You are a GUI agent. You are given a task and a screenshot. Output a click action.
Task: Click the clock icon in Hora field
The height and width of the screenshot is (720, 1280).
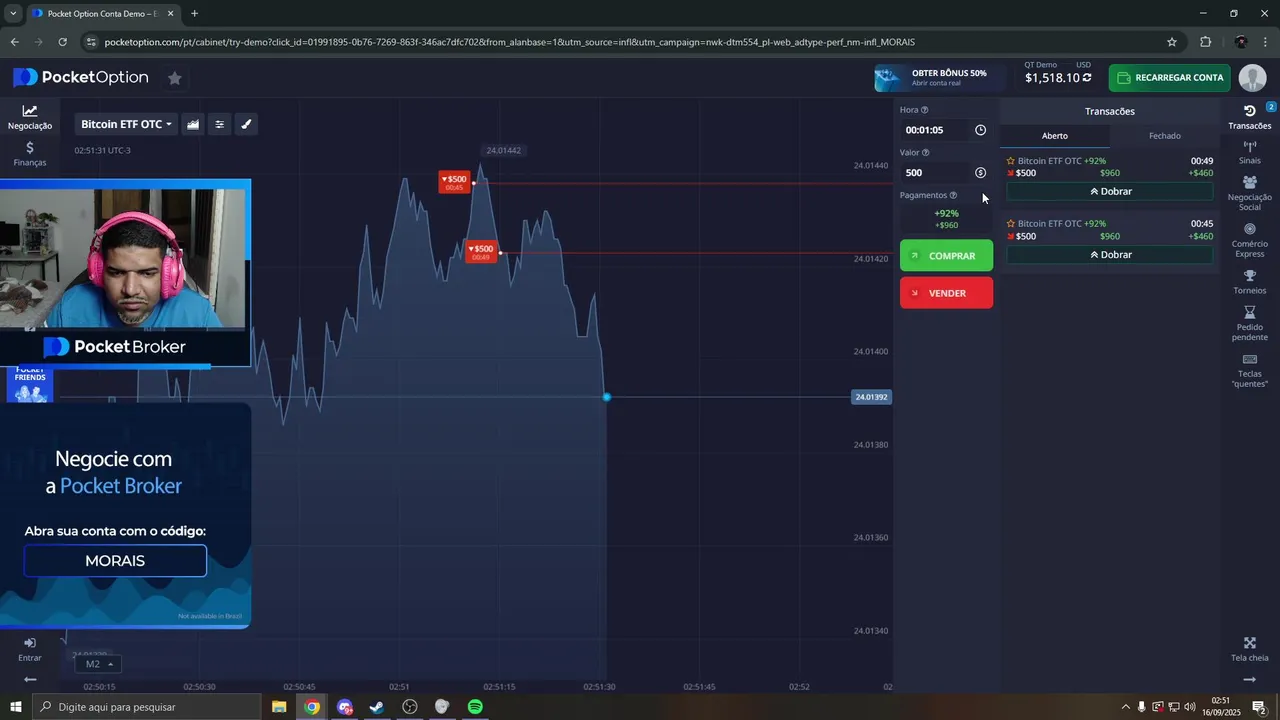[x=980, y=130]
